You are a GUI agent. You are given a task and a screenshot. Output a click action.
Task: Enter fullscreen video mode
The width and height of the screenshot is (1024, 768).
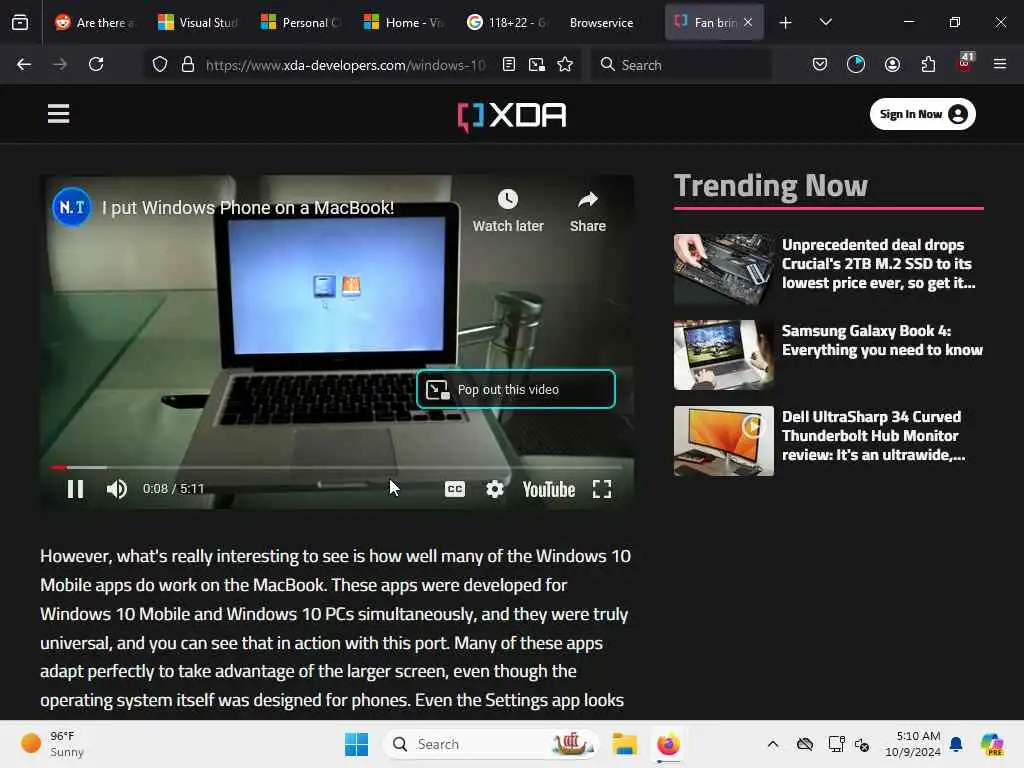point(602,489)
